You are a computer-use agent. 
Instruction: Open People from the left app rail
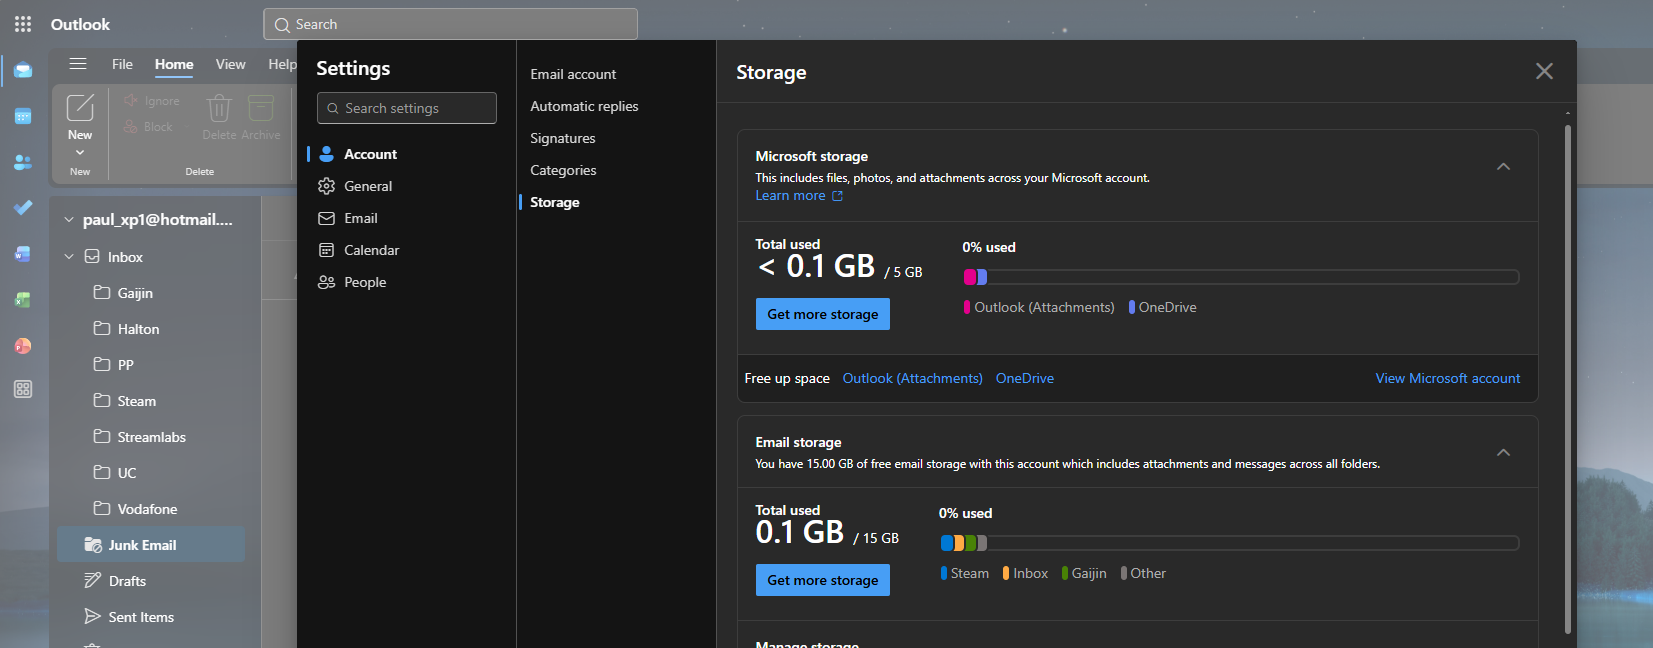[x=23, y=162]
